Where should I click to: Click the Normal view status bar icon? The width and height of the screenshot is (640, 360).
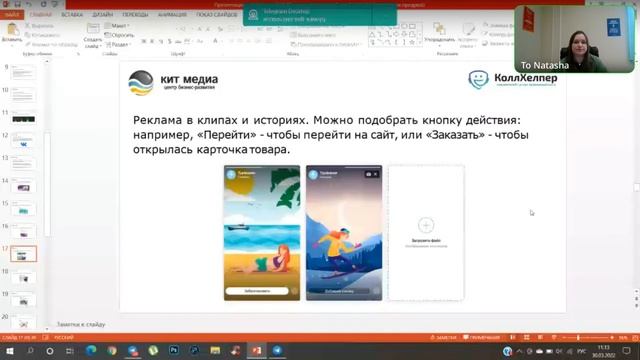(513, 338)
